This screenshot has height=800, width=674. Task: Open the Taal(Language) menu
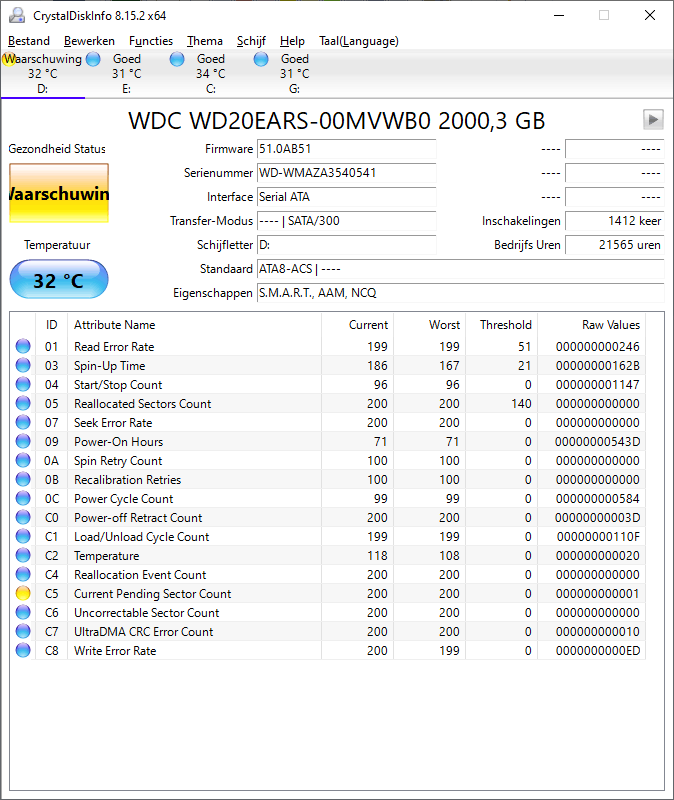pos(359,41)
